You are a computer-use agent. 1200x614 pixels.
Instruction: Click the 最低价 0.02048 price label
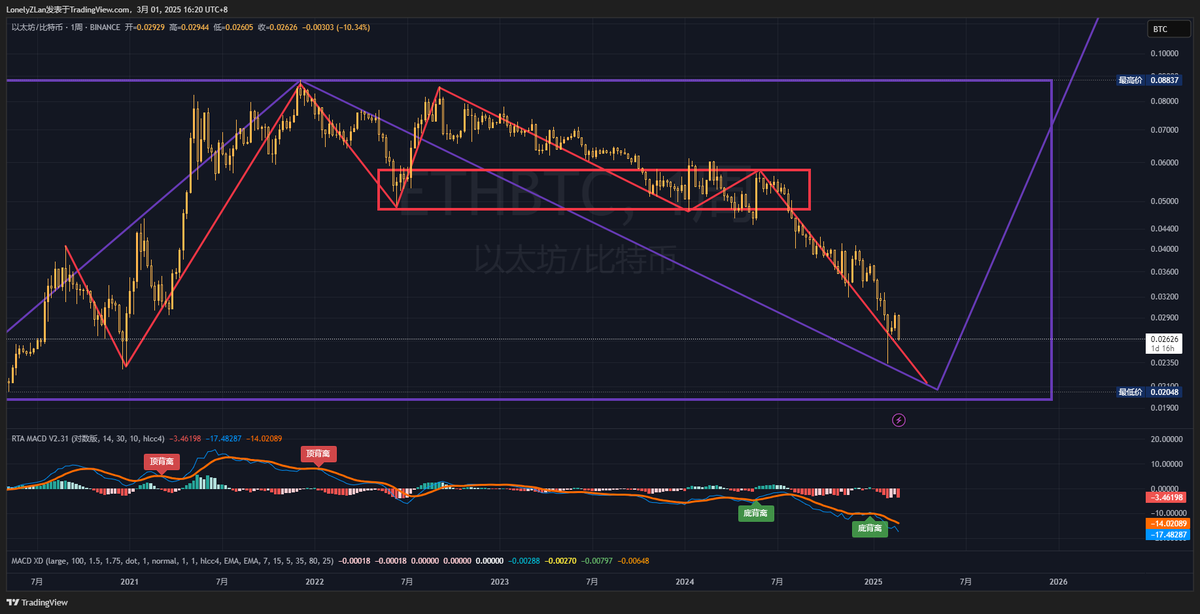pos(1148,392)
